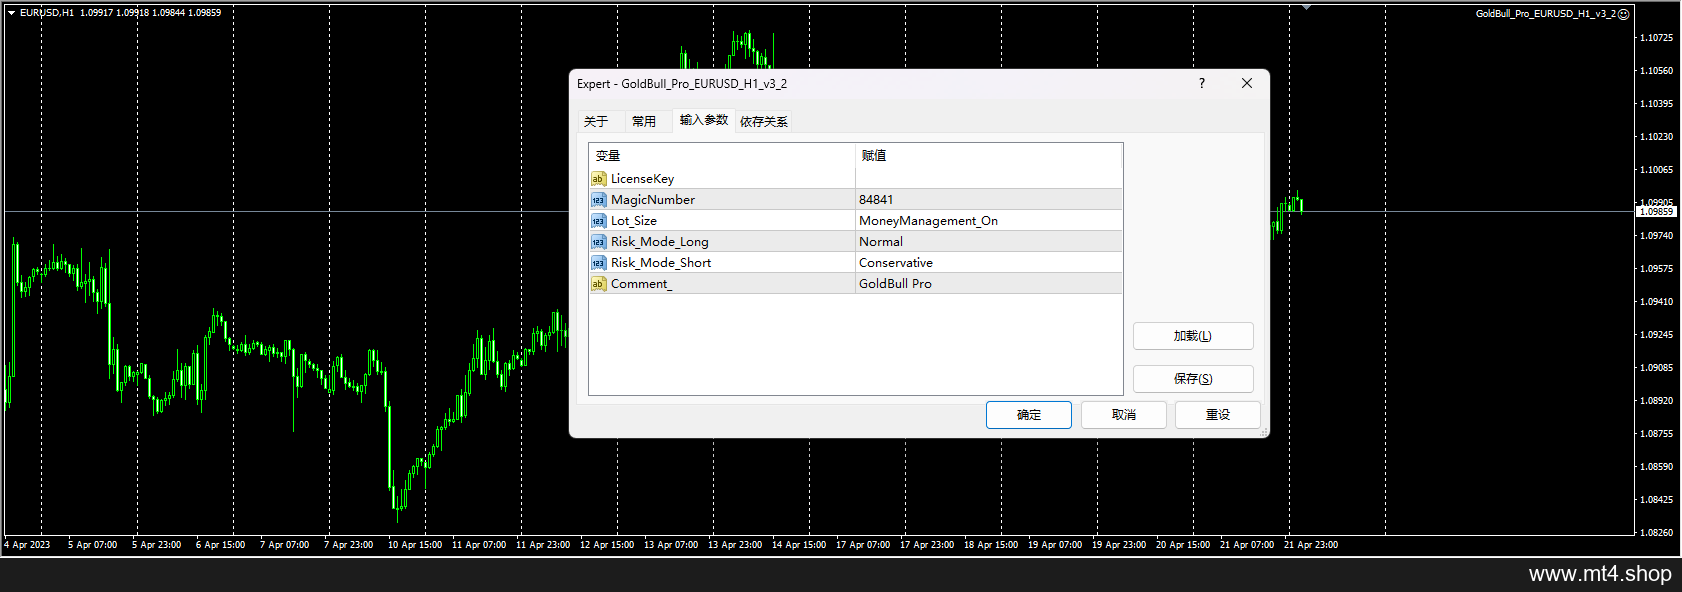Viewport: 1682px width, 592px height.
Task: Select the Risk_Mode_Long variable name
Action: point(660,242)
